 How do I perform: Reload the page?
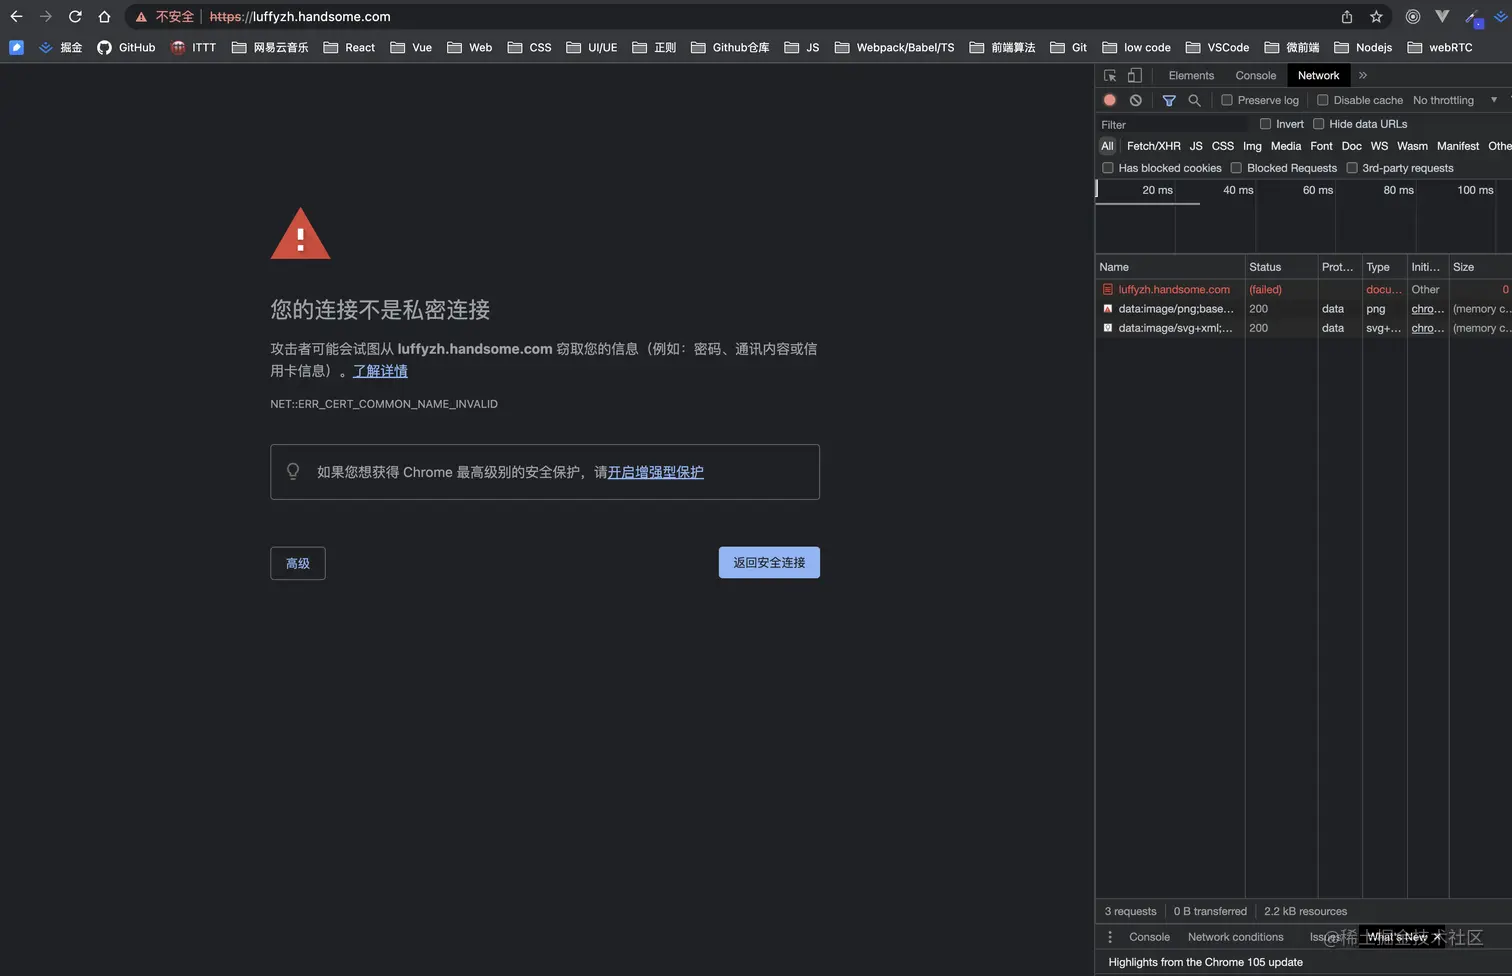75,17
